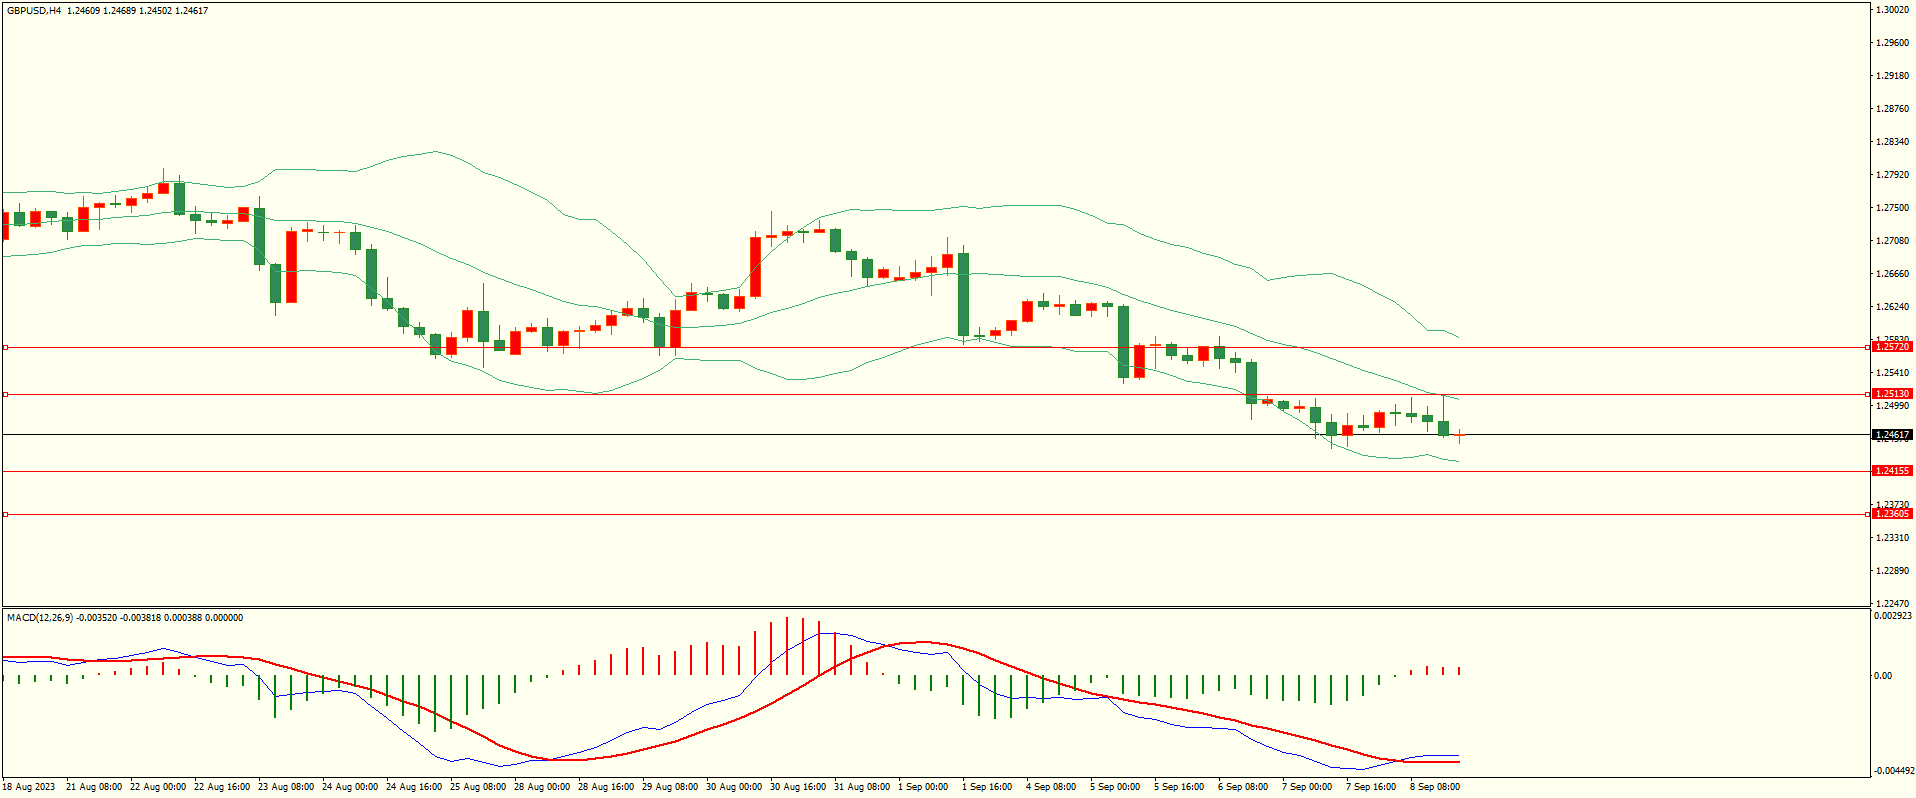Click the 1.23310 price scale label
Image resolution: width=1916 pixels, height=798 pixels.
click(x=1892, y=538)
